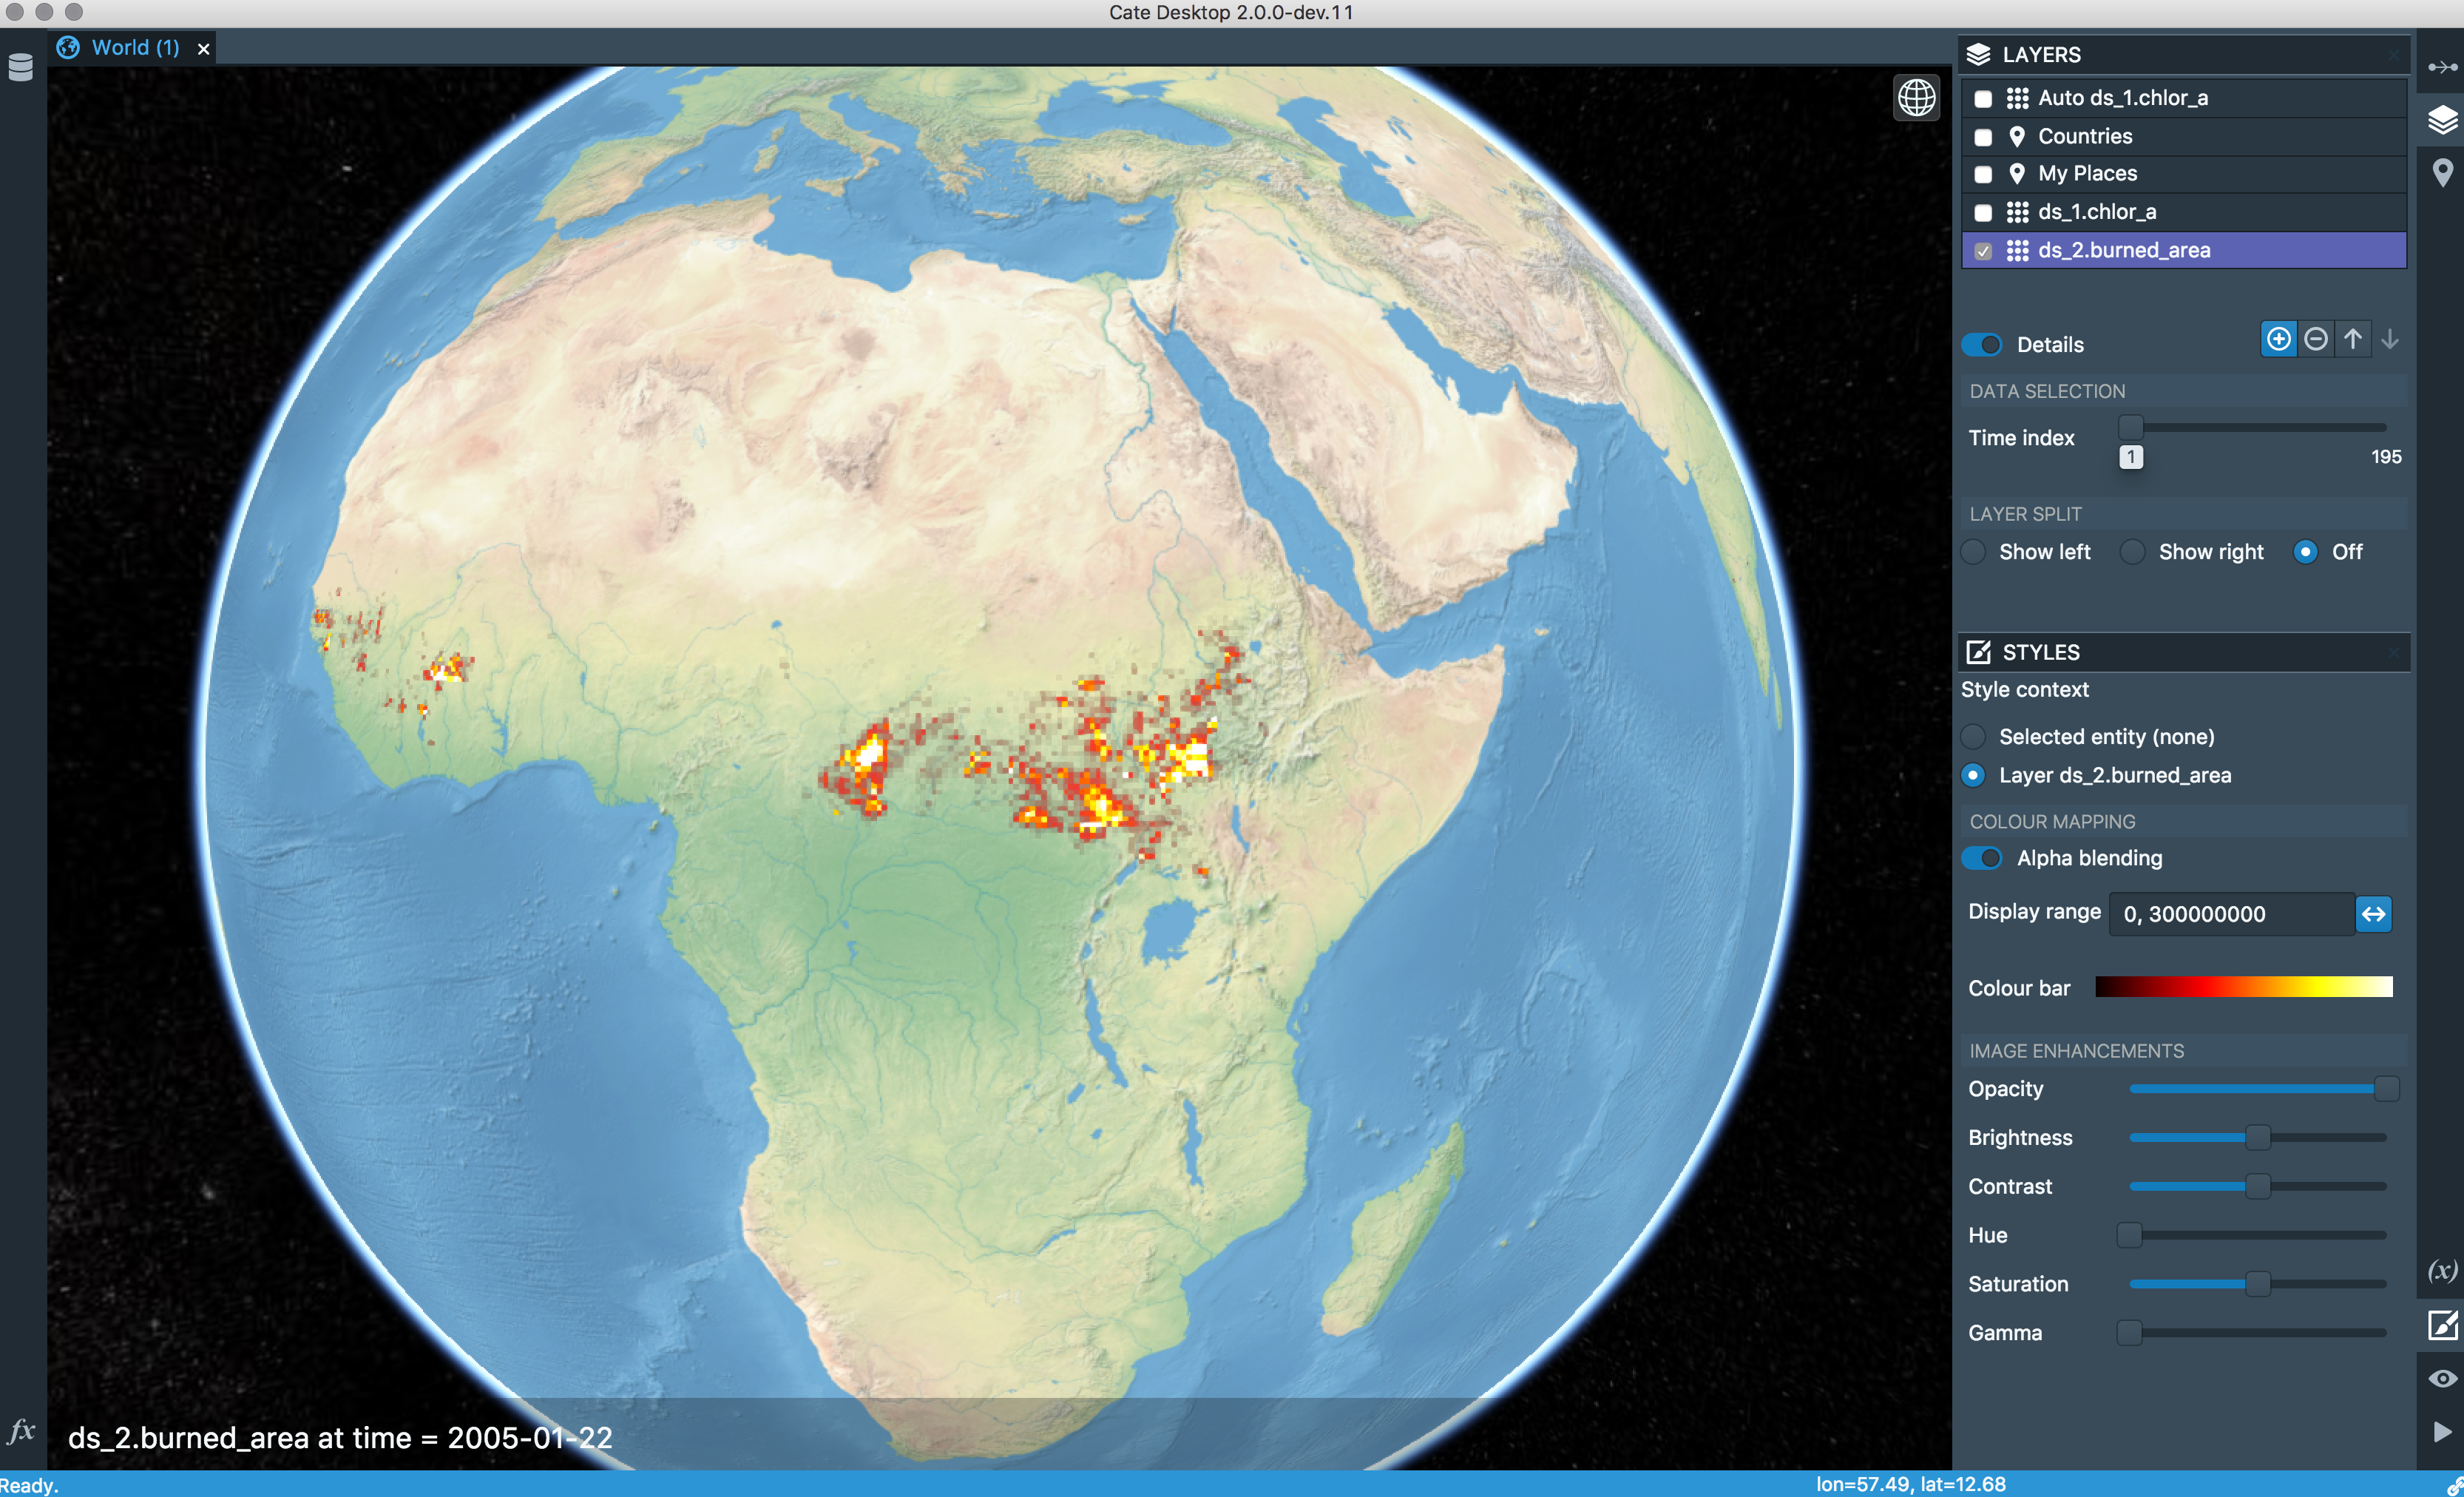Click the add layer plus icon
This screenshot has width=2464, height=1497.
pos(2278,340)
